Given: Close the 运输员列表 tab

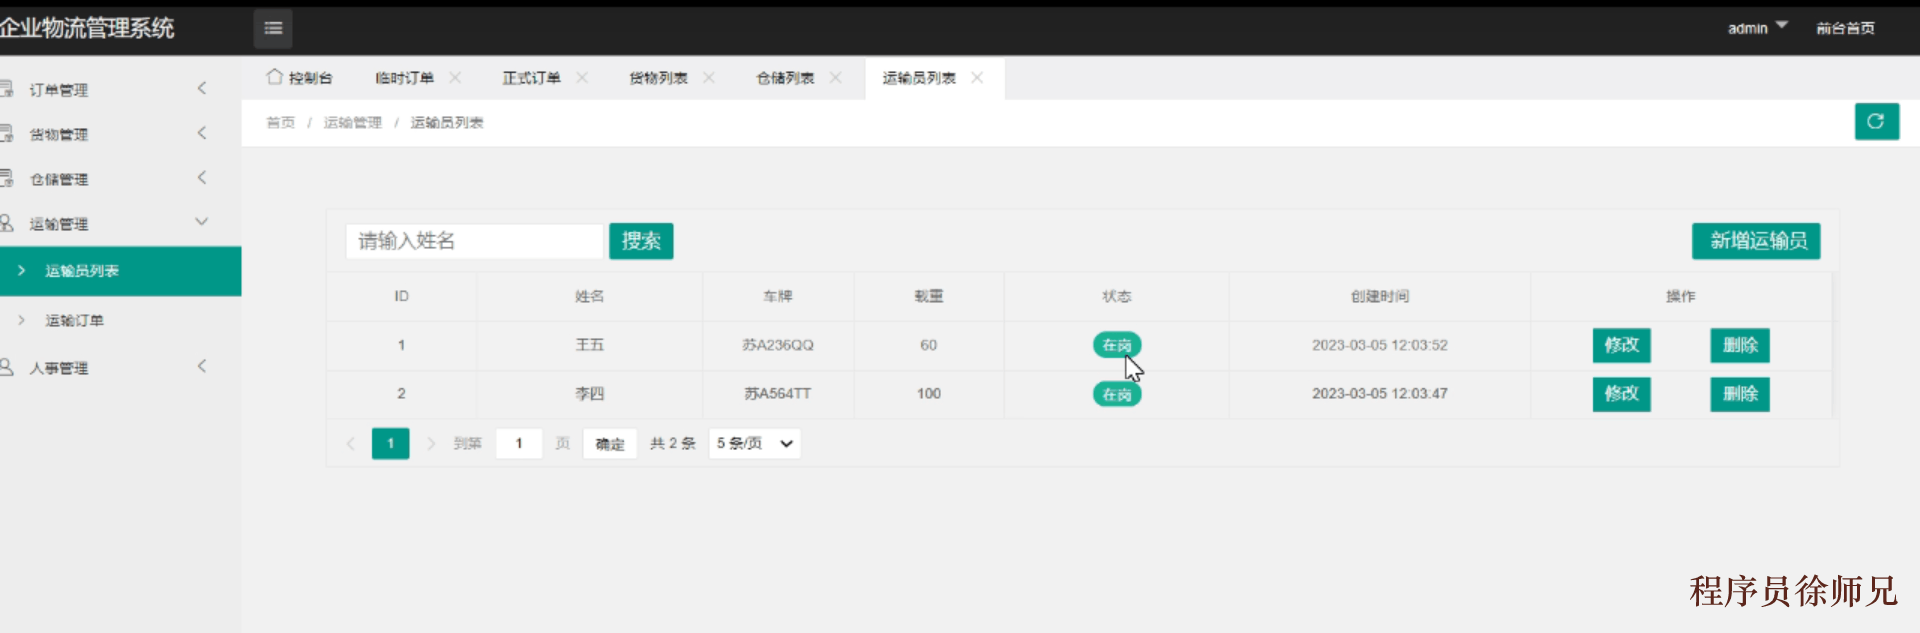Looking at the screenshot, I should pyautogui.click(x=977, y=77).
